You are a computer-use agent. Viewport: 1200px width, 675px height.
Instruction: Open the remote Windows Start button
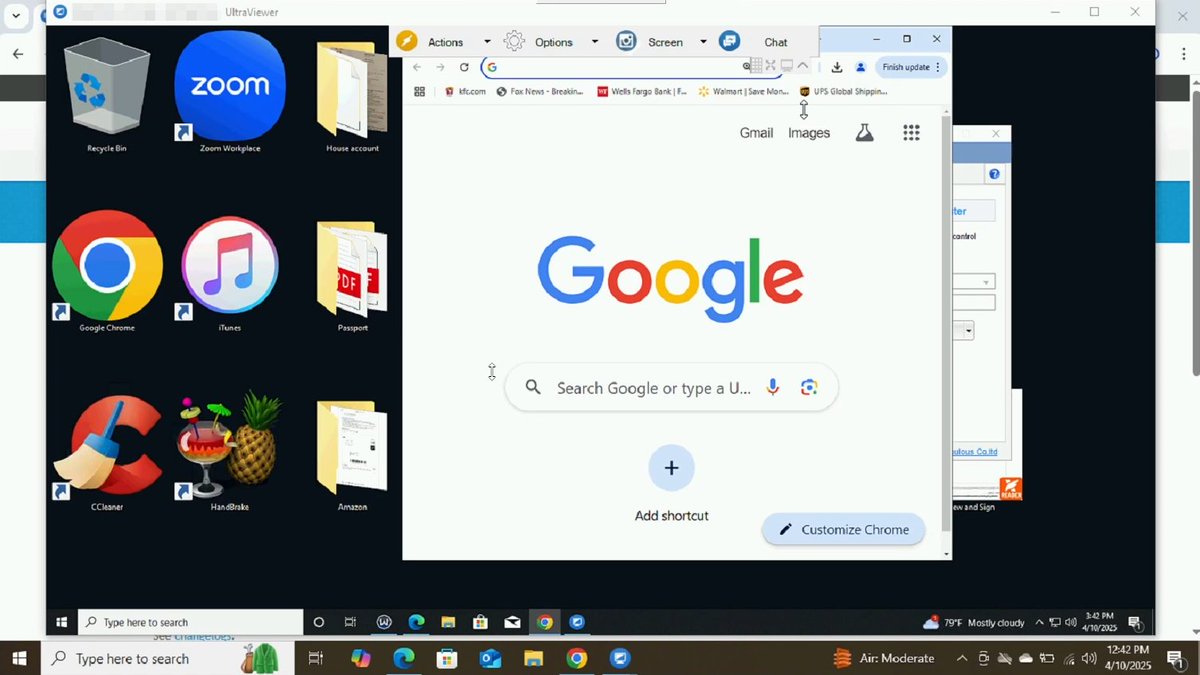pyautogui.click(x=61, y=622)
